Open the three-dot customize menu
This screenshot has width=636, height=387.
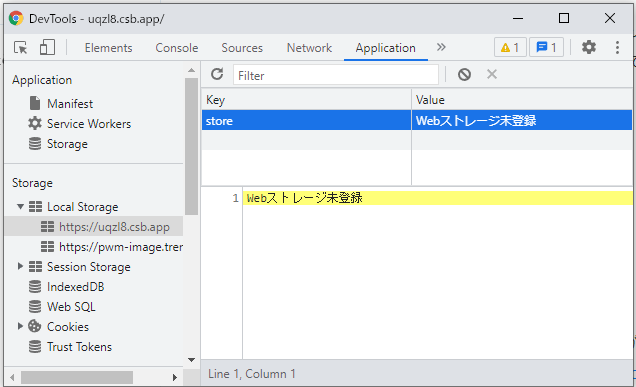[617, 47]
